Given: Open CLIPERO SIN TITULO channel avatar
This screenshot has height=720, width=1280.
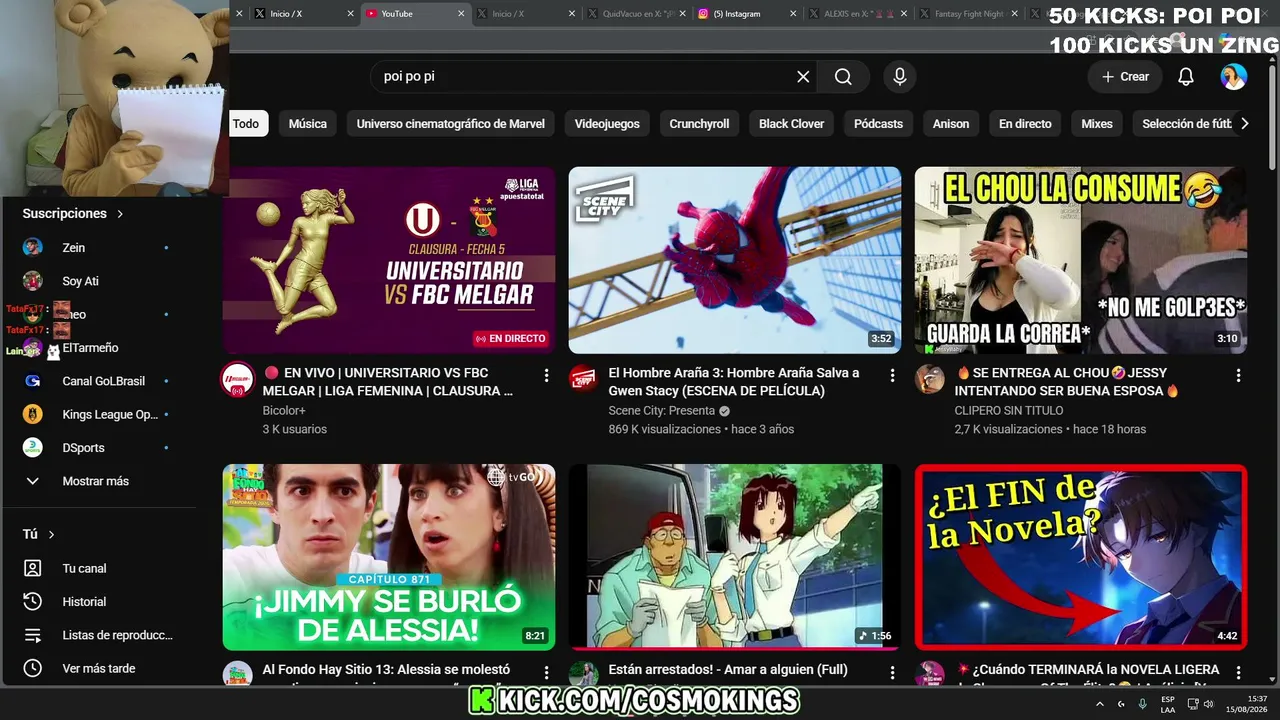Looking at the screenshot, I should [930, 380].
